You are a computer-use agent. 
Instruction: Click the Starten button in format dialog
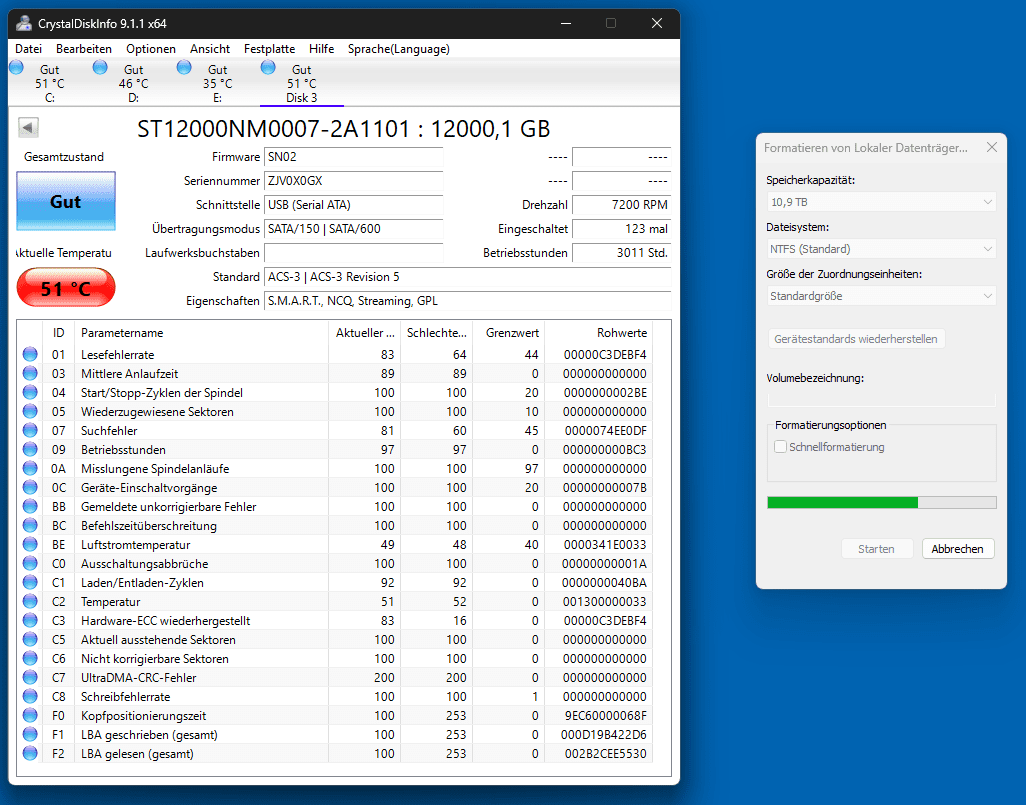(877, 548)
